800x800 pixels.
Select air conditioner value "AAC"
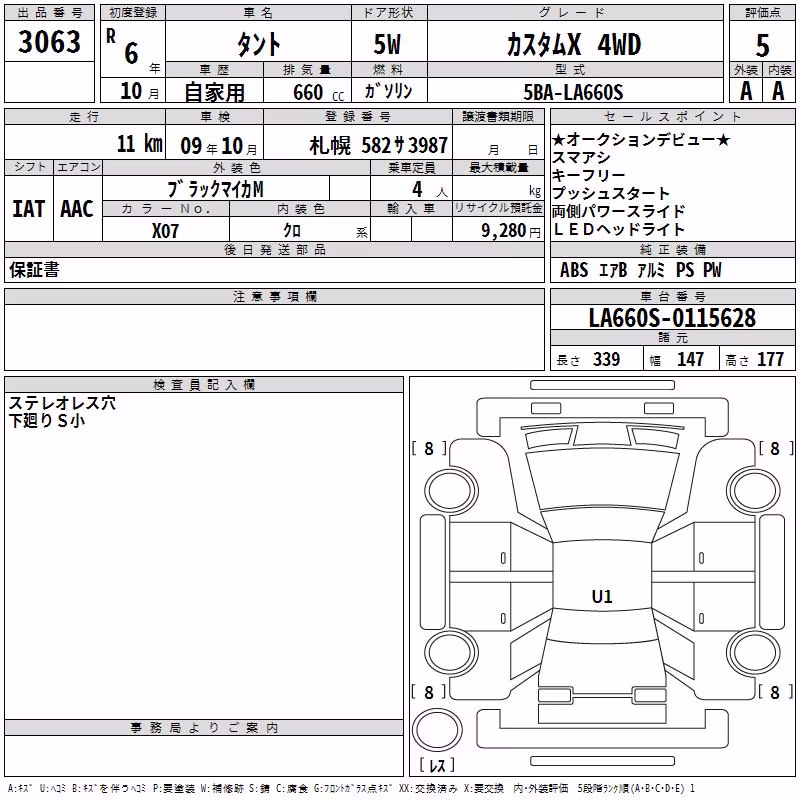pos(77,209)
